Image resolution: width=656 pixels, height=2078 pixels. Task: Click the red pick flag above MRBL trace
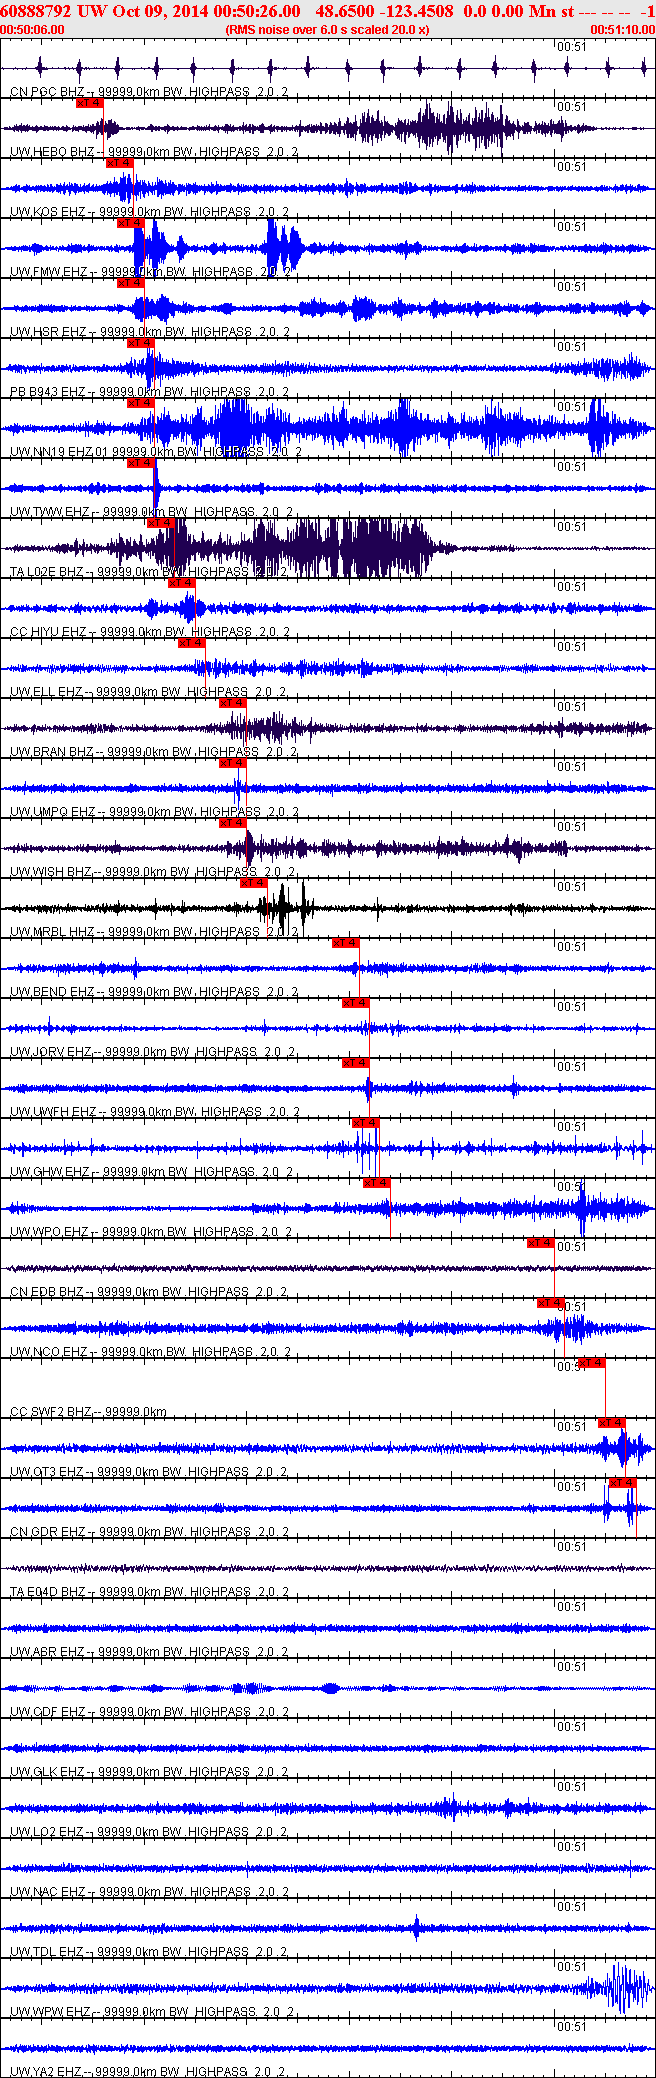[253, 883]
